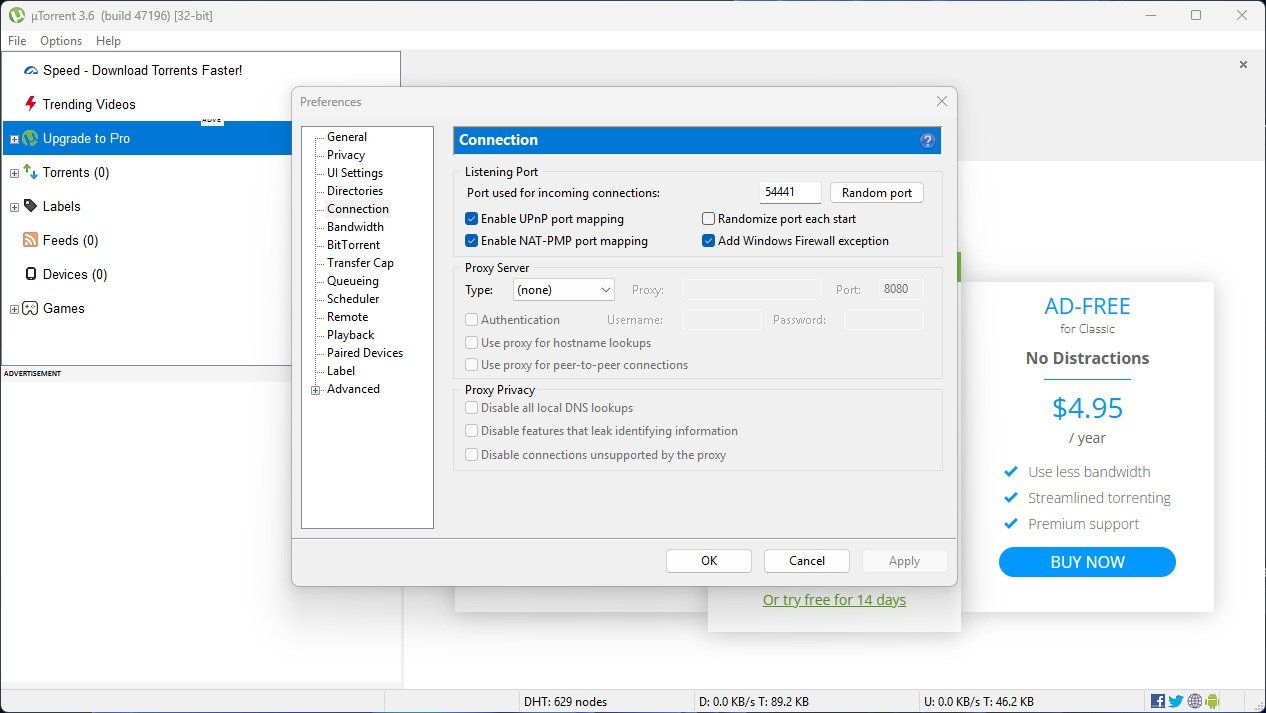
Task: Click the globe web icon
Action: [1194, 702]
